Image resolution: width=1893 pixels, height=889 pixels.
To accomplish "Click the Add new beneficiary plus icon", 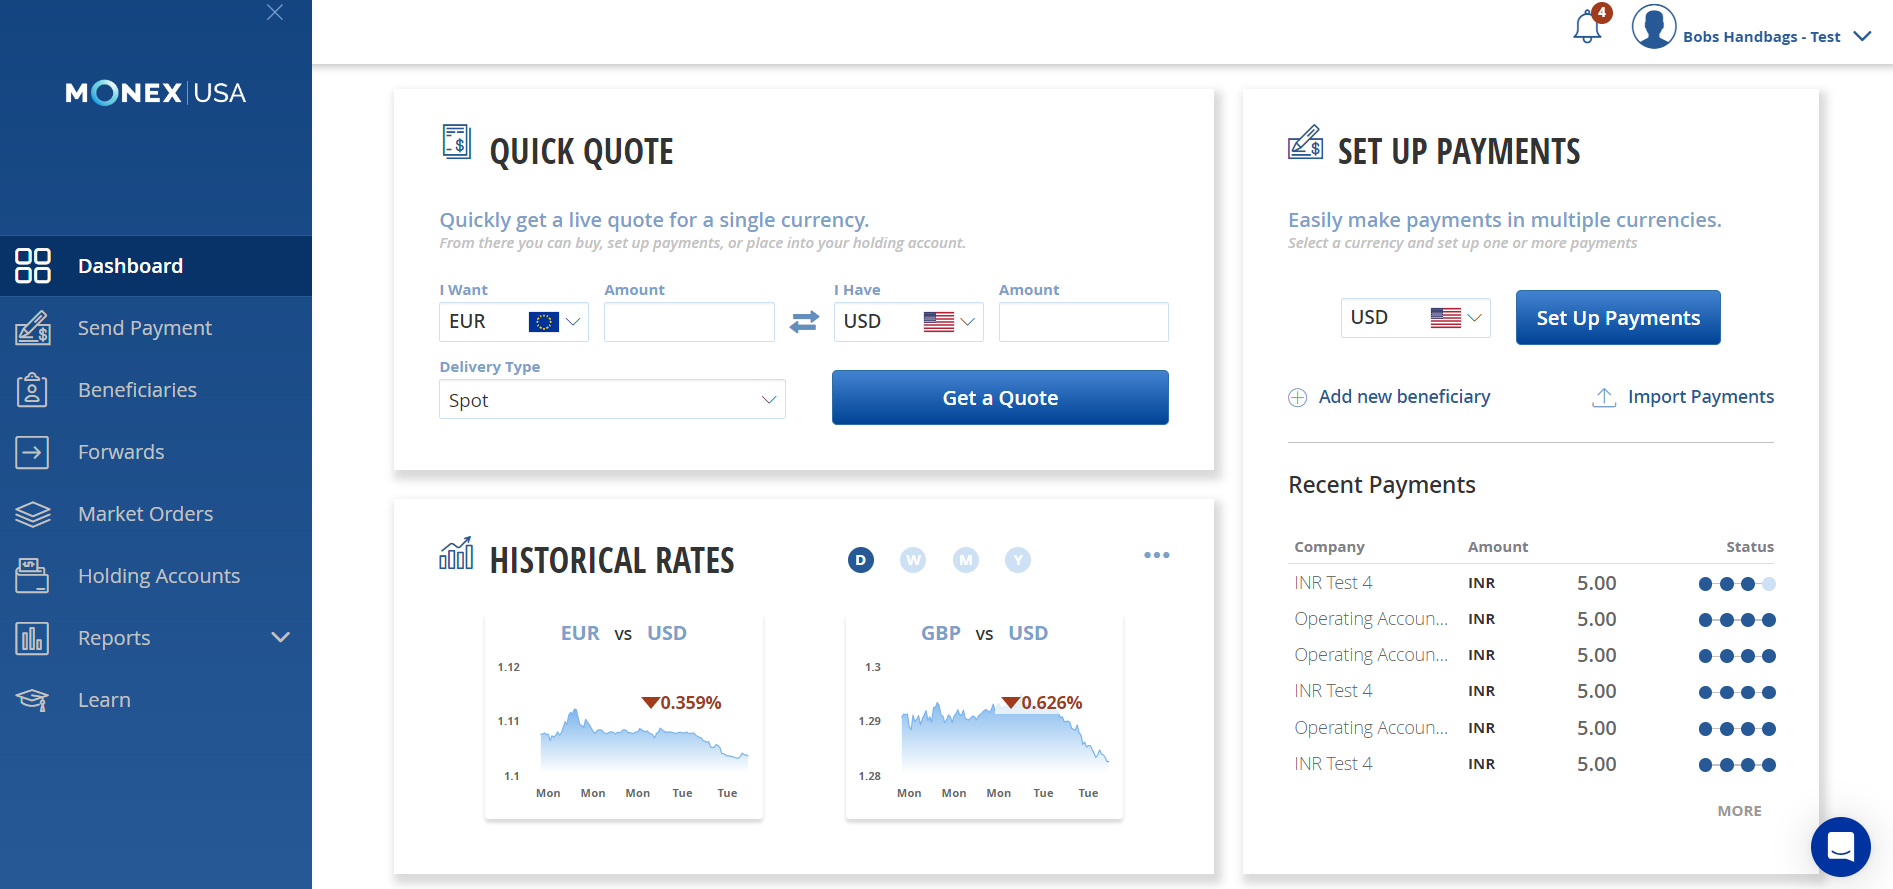I will coord(1297,398).
